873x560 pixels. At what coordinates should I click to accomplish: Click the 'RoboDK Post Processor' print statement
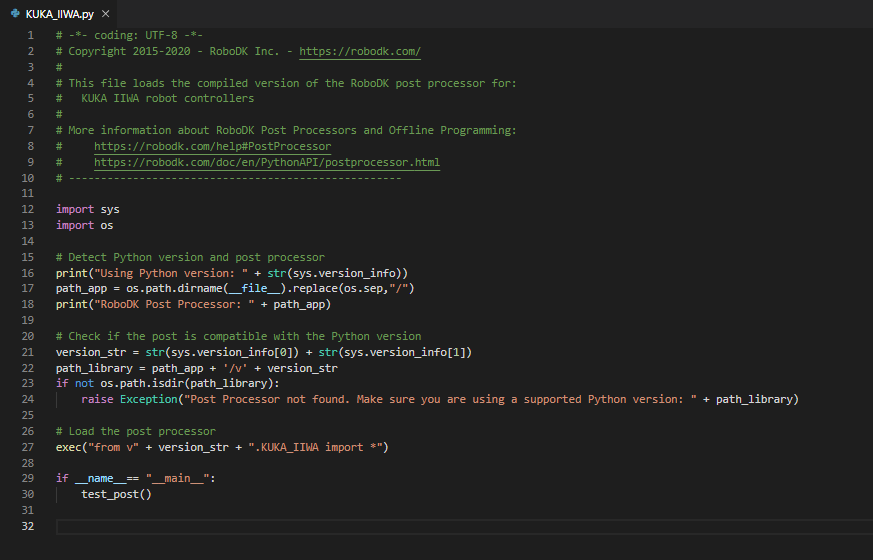[x=192, y=304]
